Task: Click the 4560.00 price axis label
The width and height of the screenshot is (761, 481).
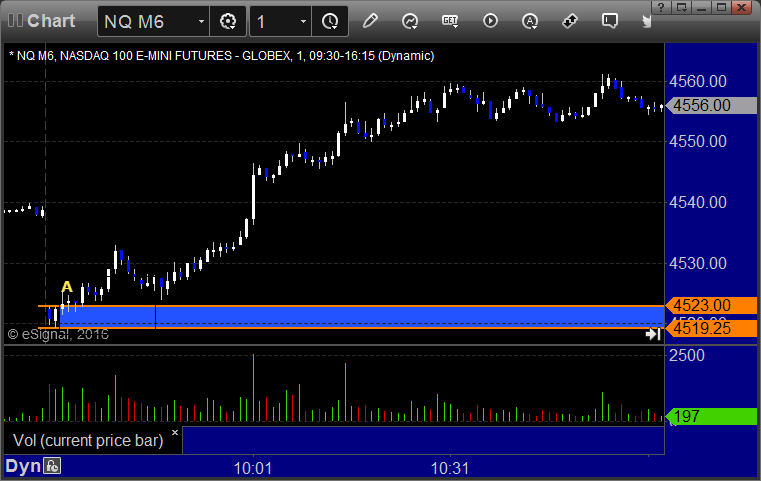Action: click(x=698, y=81)
